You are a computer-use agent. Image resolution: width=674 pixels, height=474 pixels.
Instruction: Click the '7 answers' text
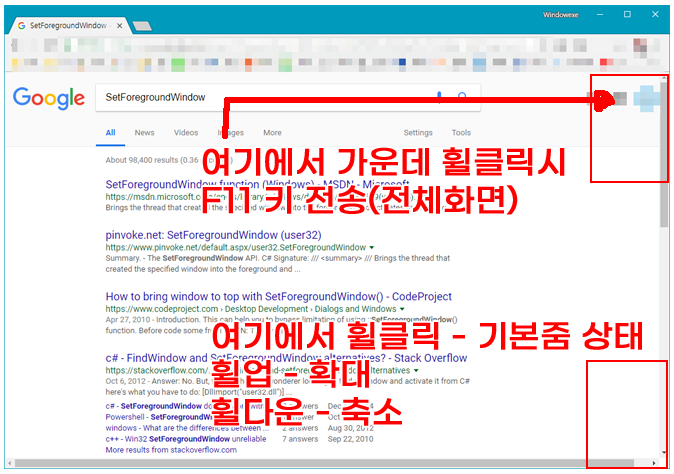pos(300,439)
